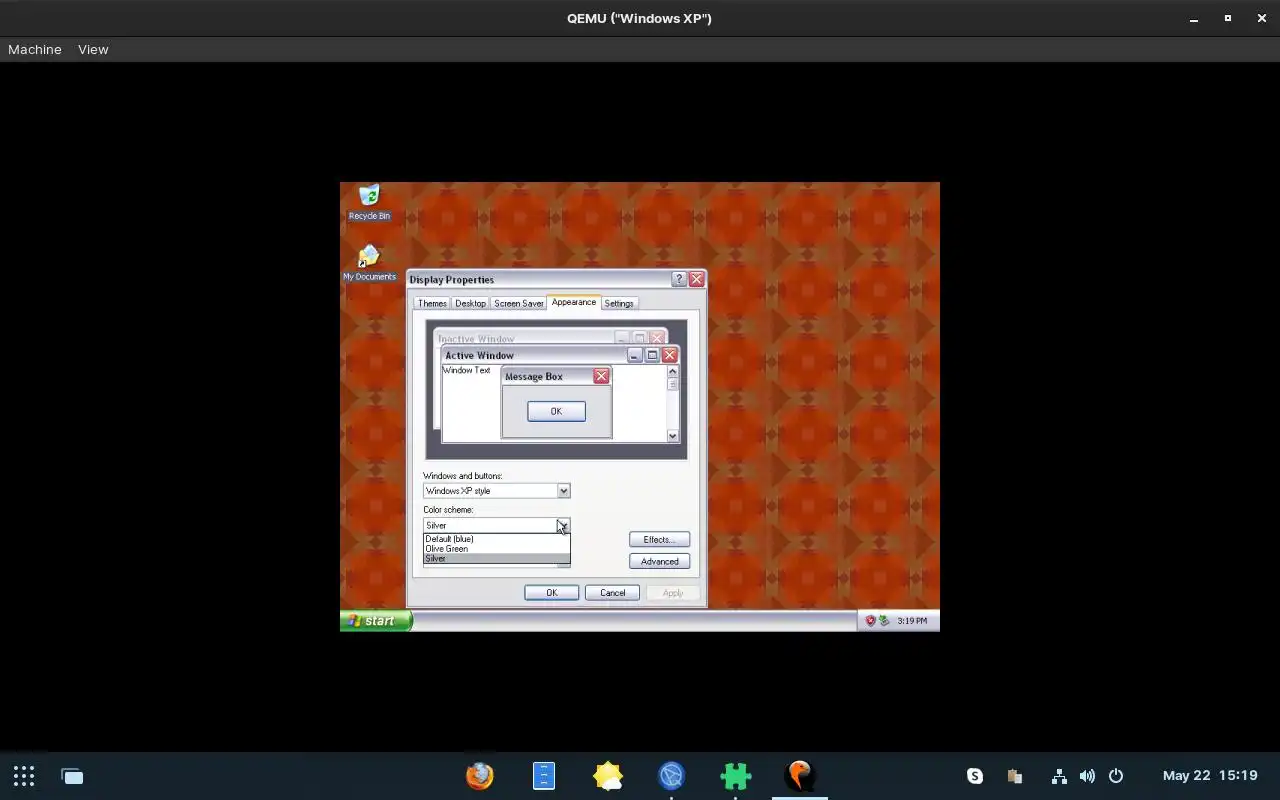Choose Olive Green color scheme
The image size is (1280, 800).
click(496, 549)
